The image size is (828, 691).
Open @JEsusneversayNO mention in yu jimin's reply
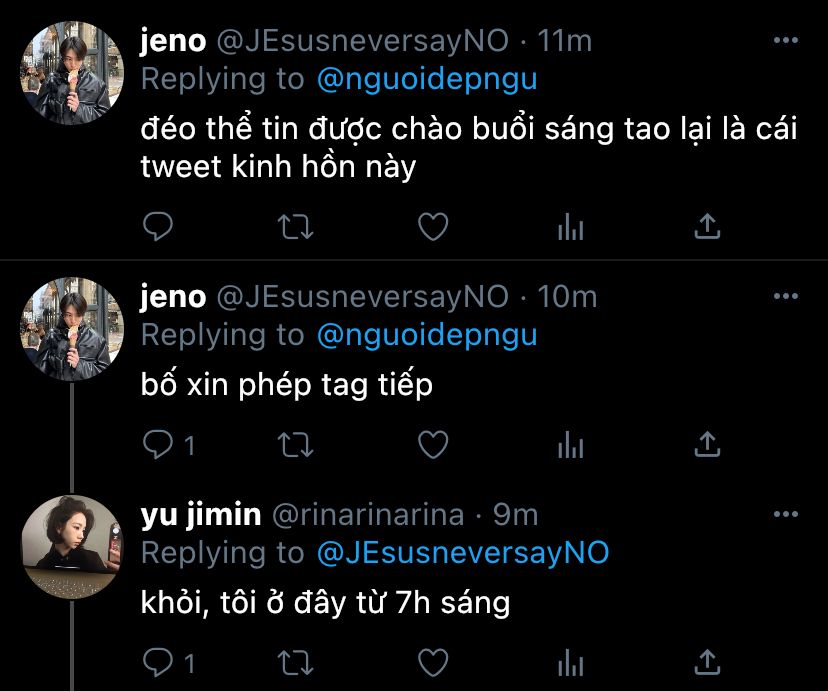462,552
